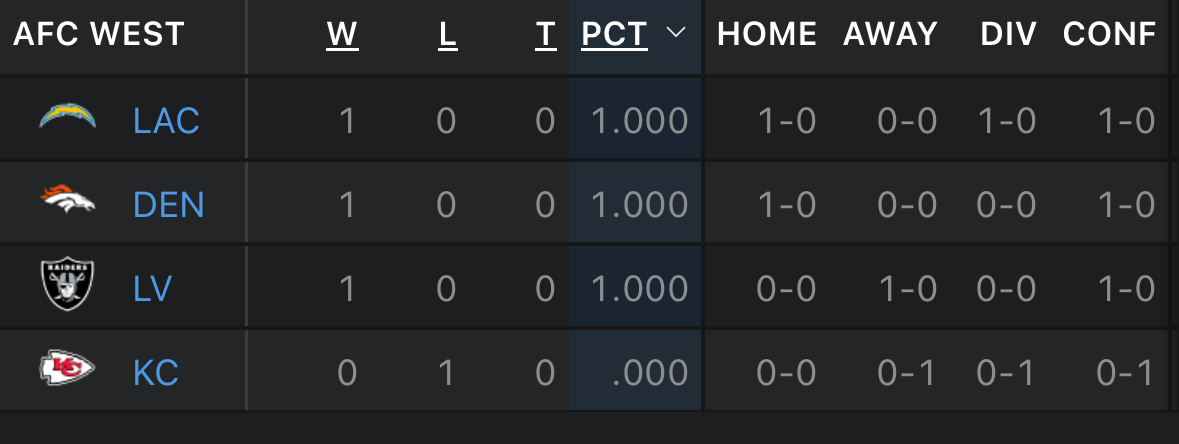1179x444 pixels.
Task: Click the DIV column header
Action: 1009,34
